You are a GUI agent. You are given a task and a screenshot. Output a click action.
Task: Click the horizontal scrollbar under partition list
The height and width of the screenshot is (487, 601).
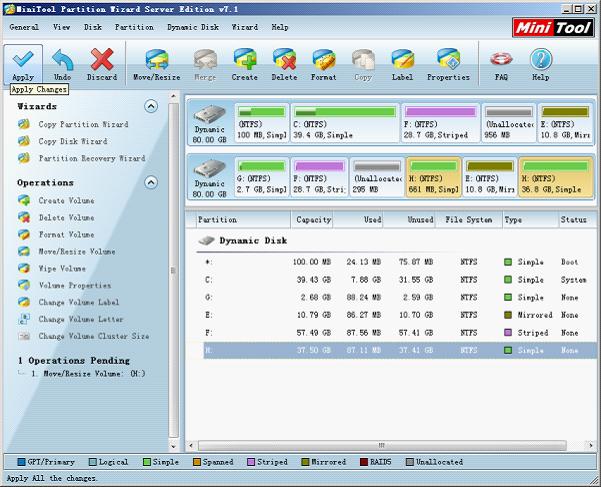[x=382, y=445]
